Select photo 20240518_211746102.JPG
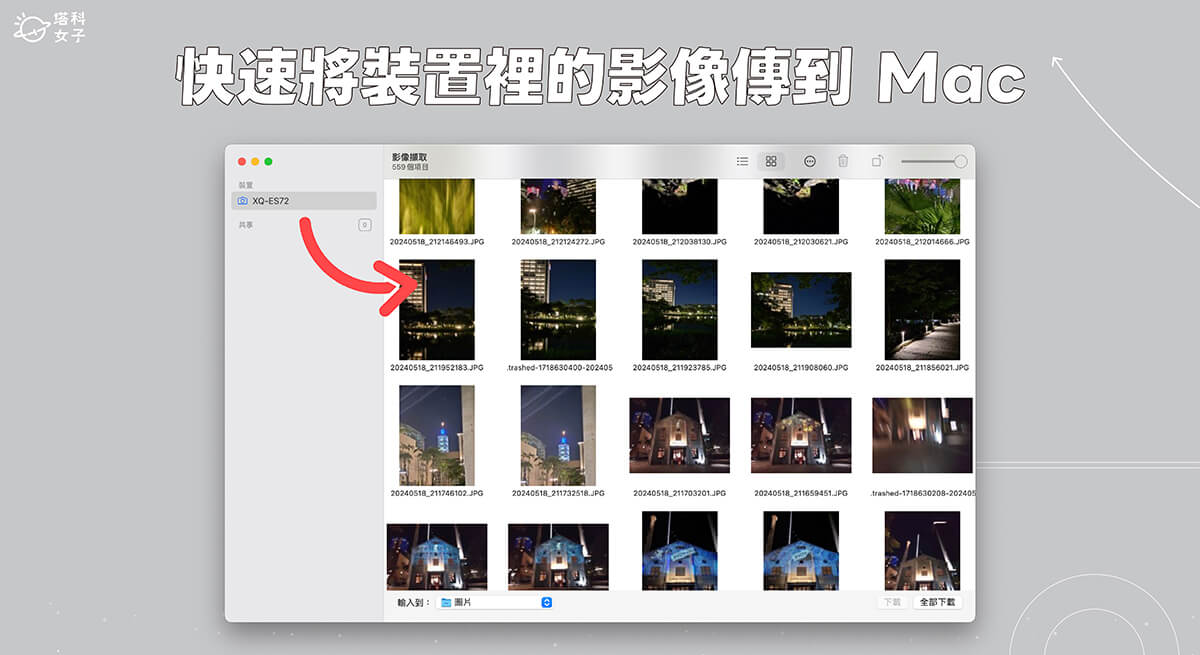The height and width of the screenshot is (655, 1200). (x=437, y=435)
